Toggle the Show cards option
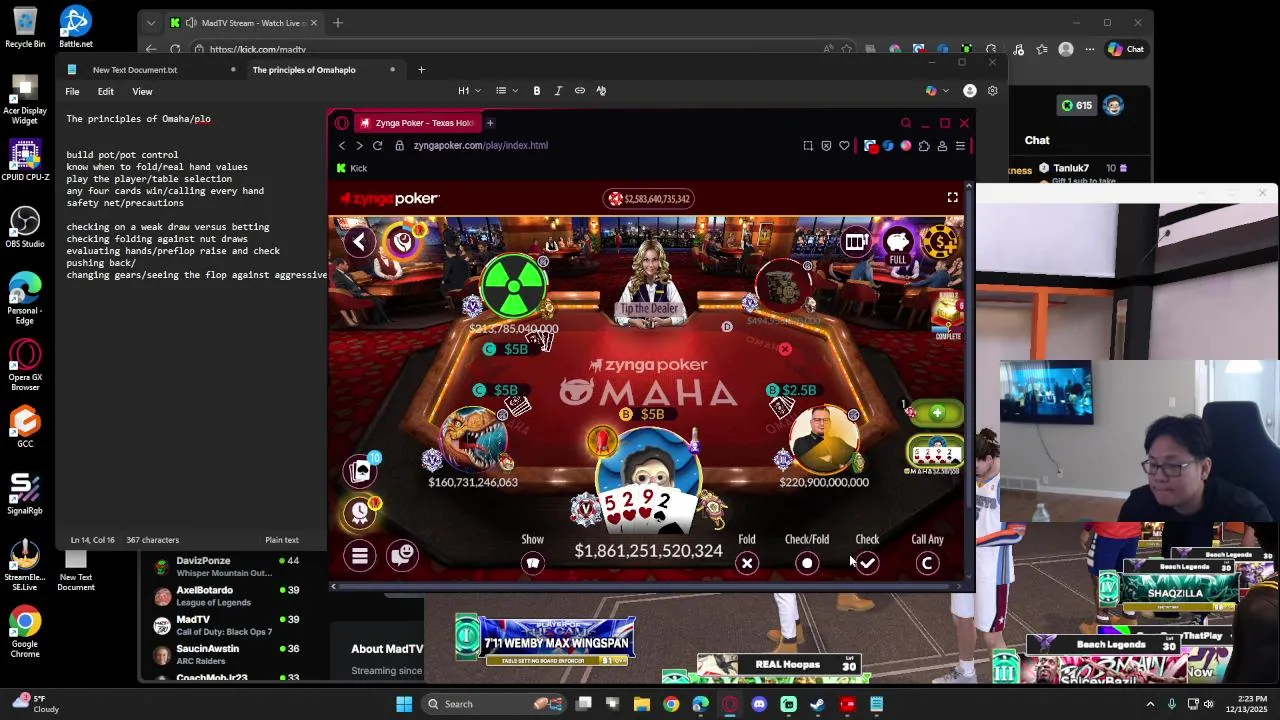 coord(533,563)
